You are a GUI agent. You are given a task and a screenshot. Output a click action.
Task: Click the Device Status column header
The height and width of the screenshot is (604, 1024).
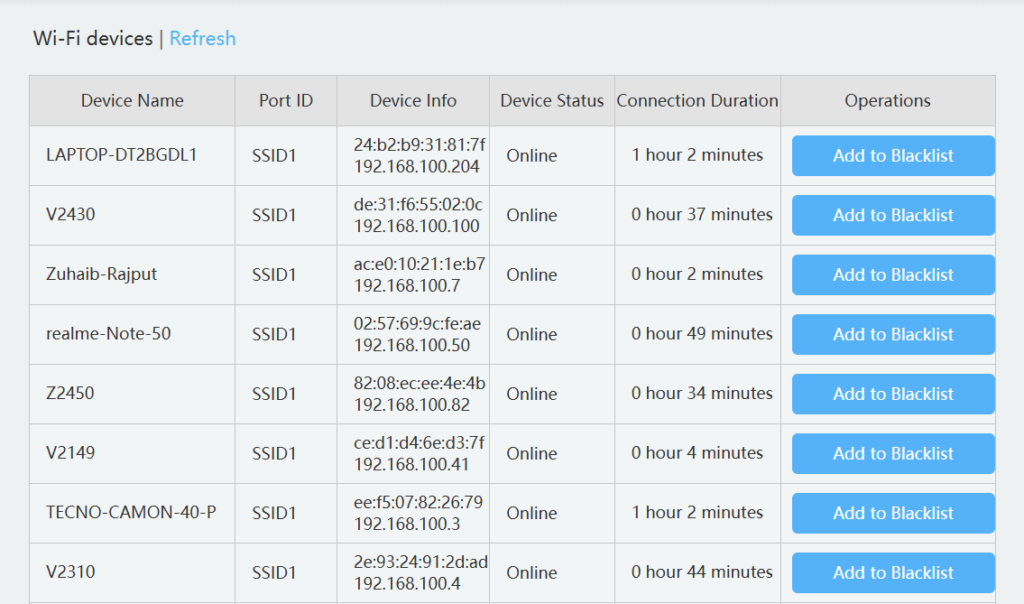(x=551, y=100)
